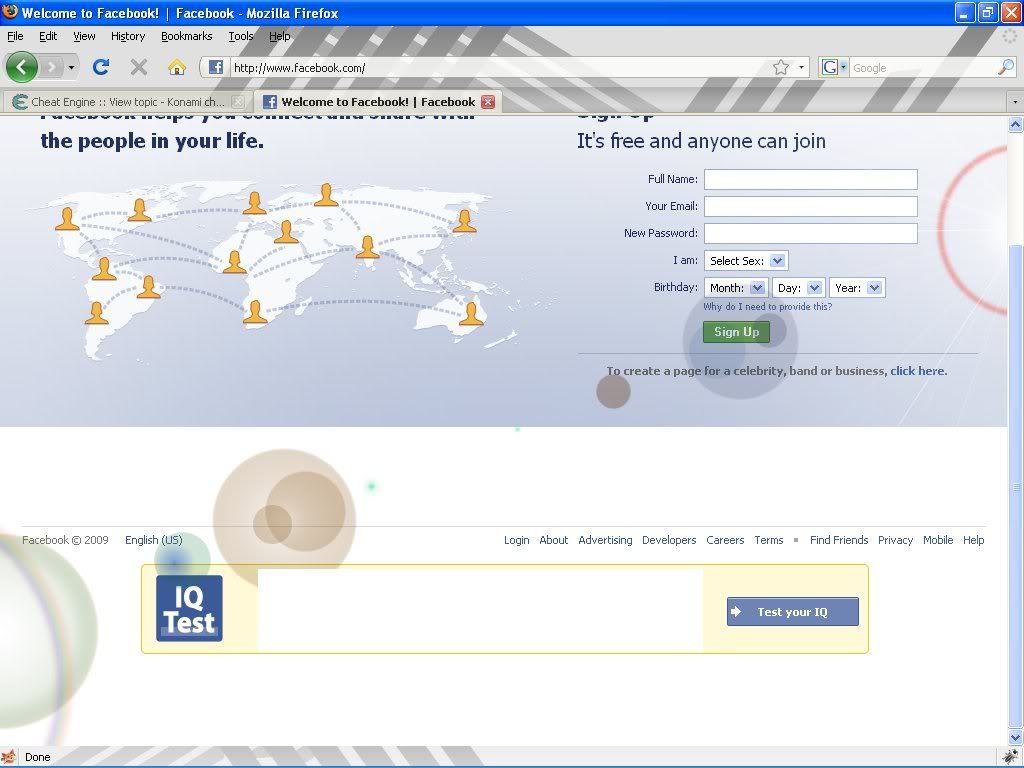The height and width of the screenshot is (768, 1024).
Task: Open the Bookmarks menu
Action: (186, 36)
